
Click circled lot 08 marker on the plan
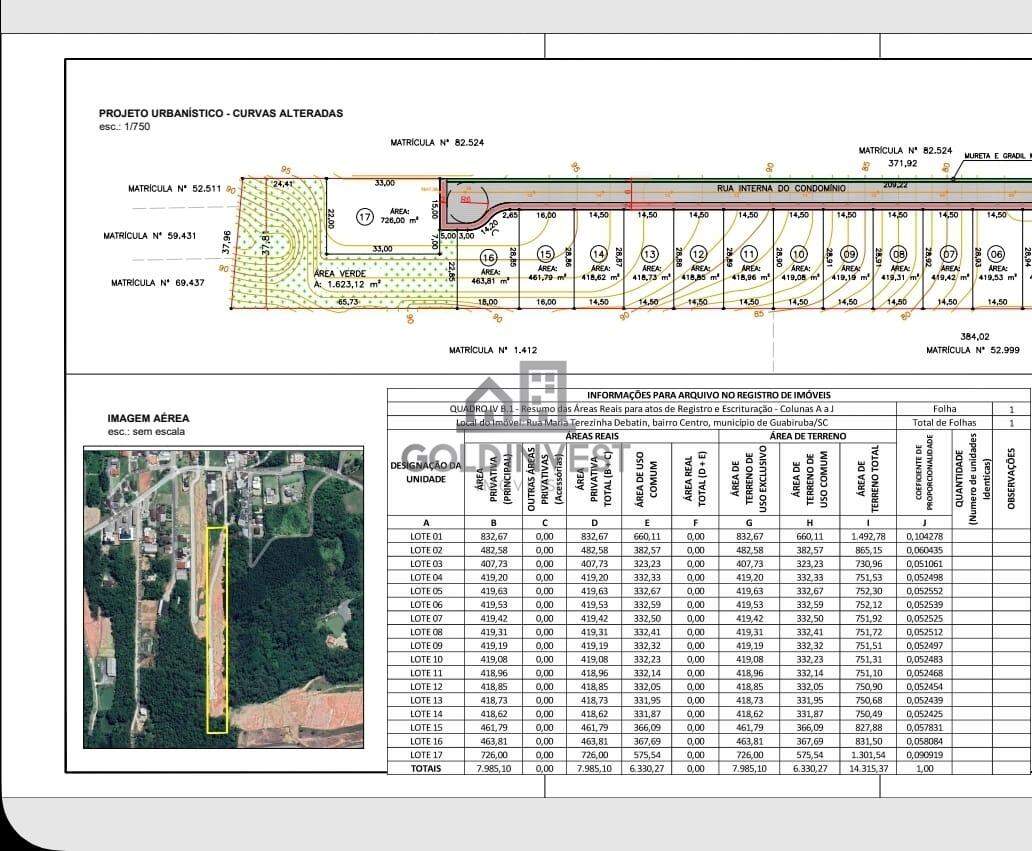click(898, 254)
